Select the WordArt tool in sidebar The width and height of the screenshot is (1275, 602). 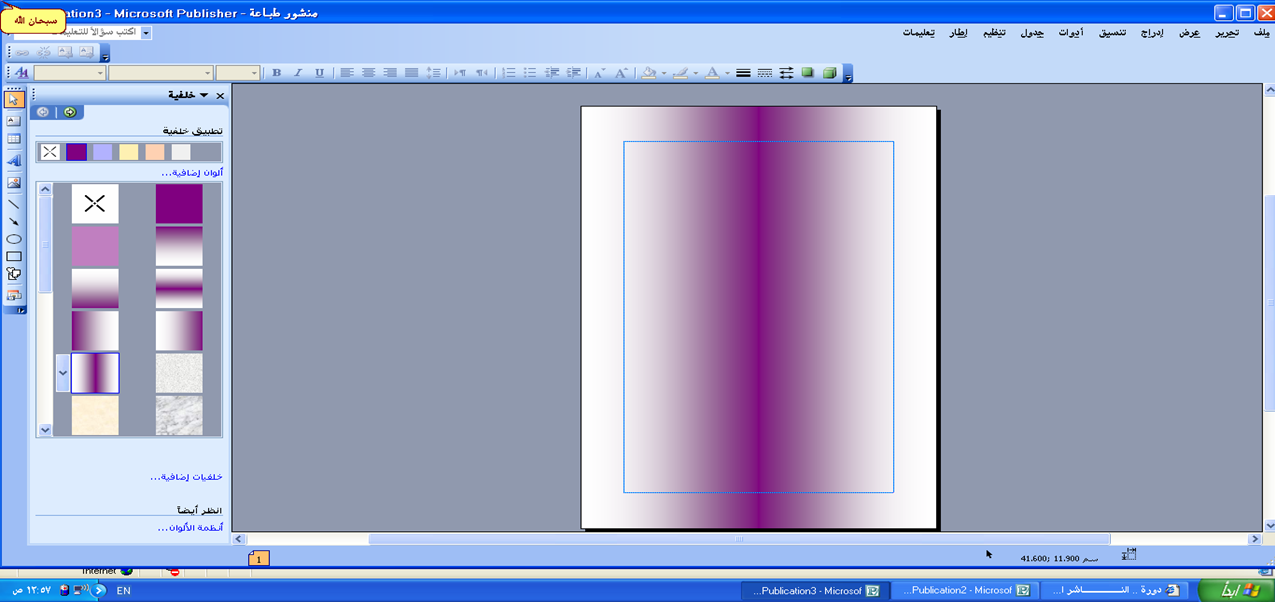tap(14, 160)
